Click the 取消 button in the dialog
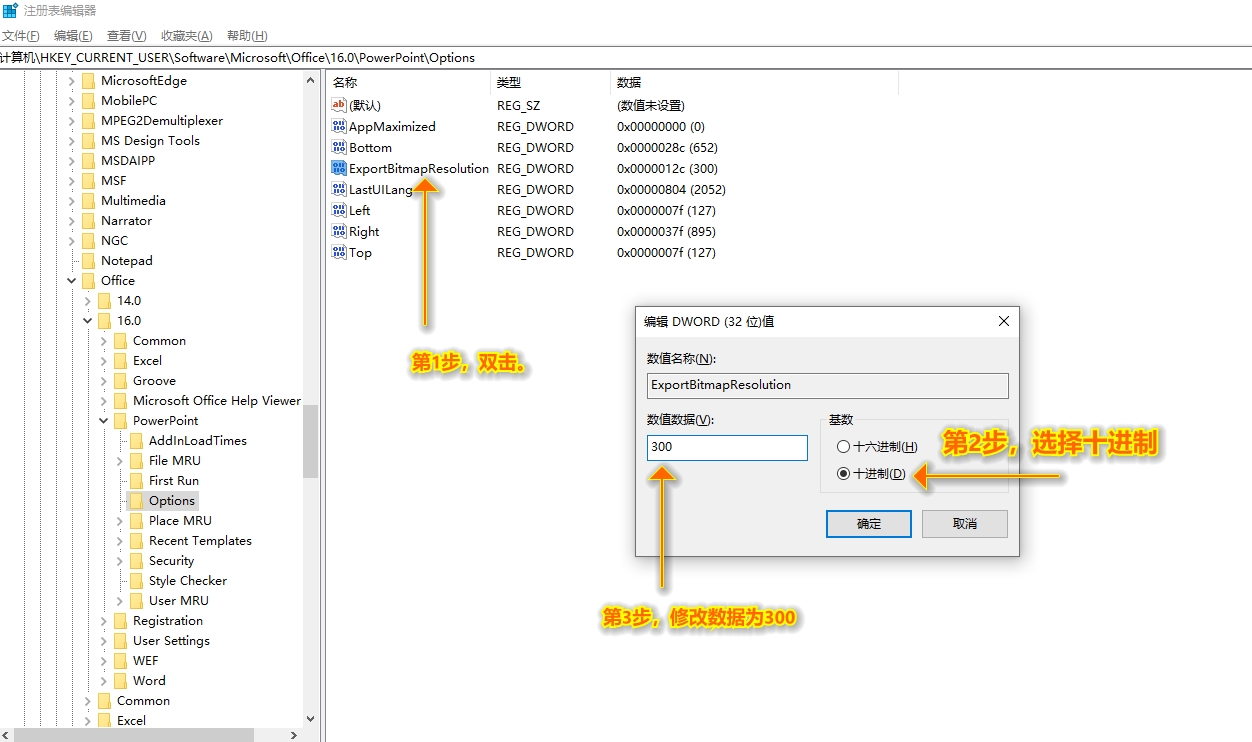Viewport: 1252px width, 742px height. coord(964,523)
